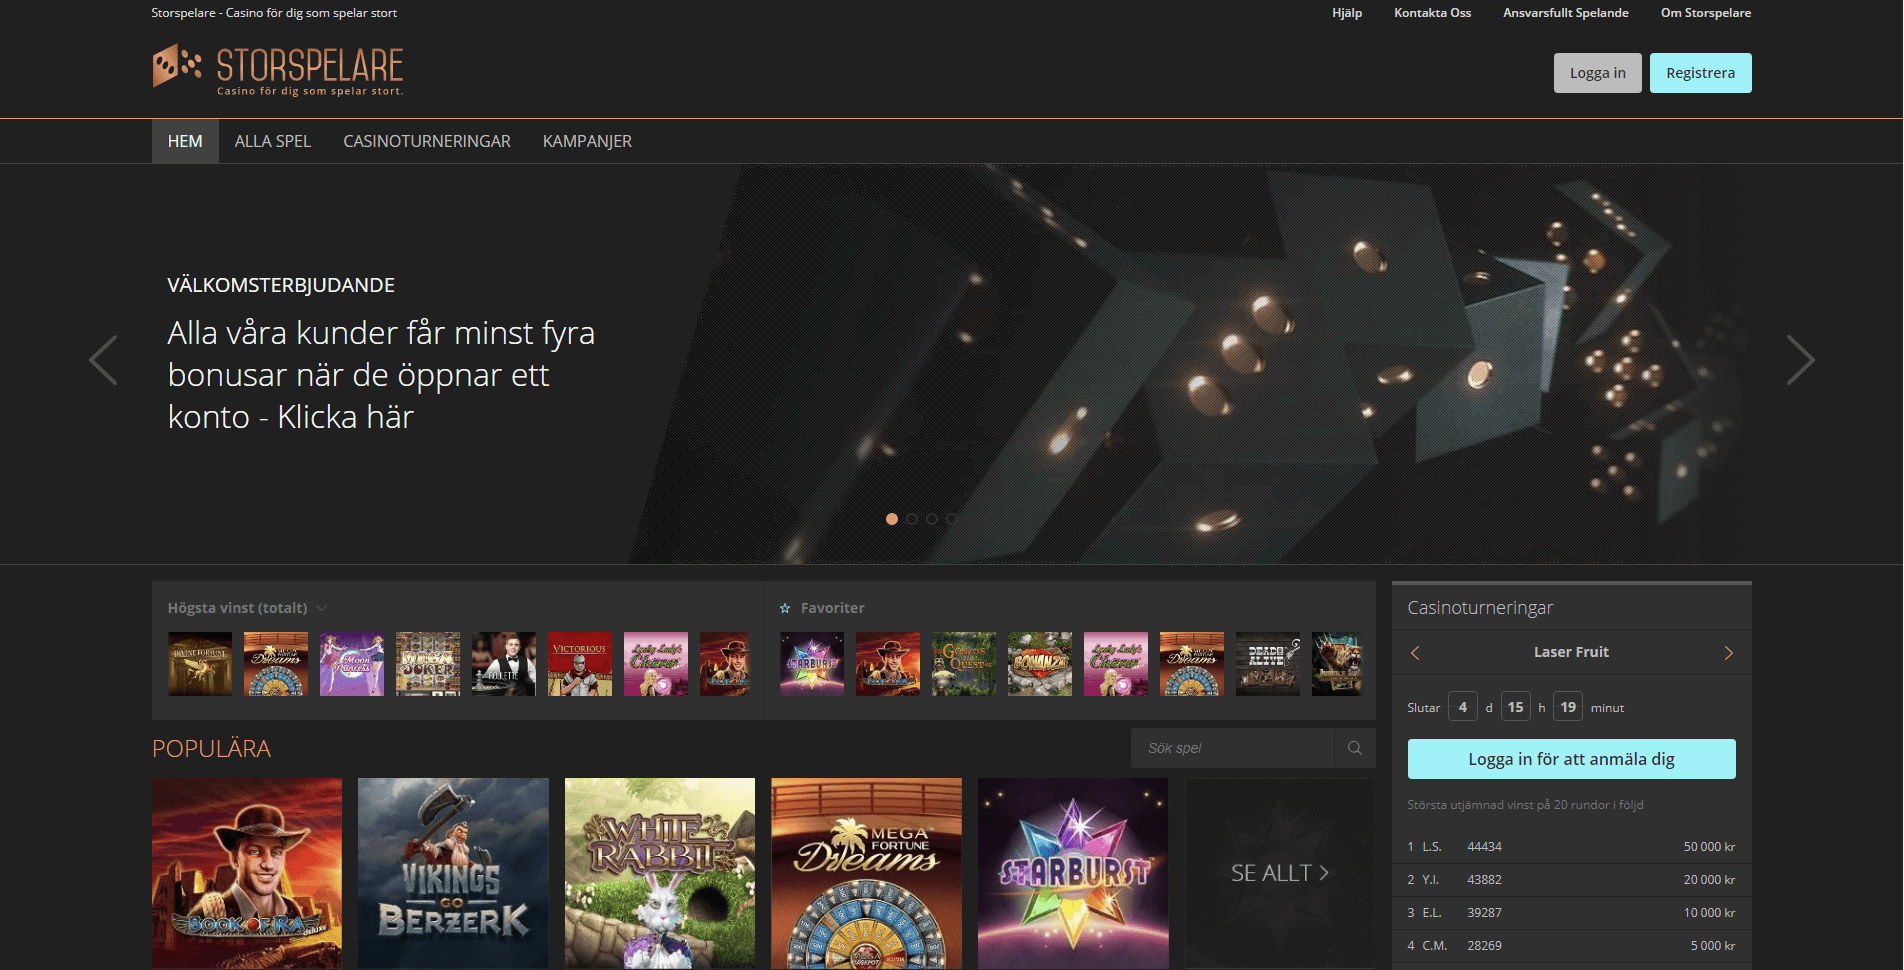Go to next banner slide arrow
This screenshot has width=1904, height=970.
[x=1800, y=360]
